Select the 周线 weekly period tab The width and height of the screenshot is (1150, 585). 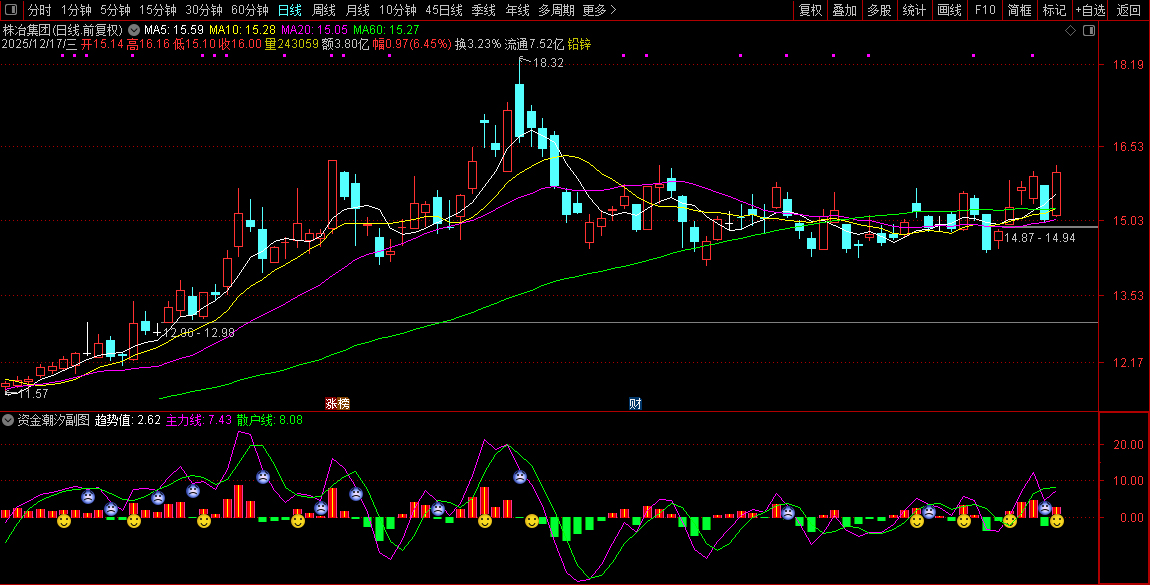pos(324,10)
